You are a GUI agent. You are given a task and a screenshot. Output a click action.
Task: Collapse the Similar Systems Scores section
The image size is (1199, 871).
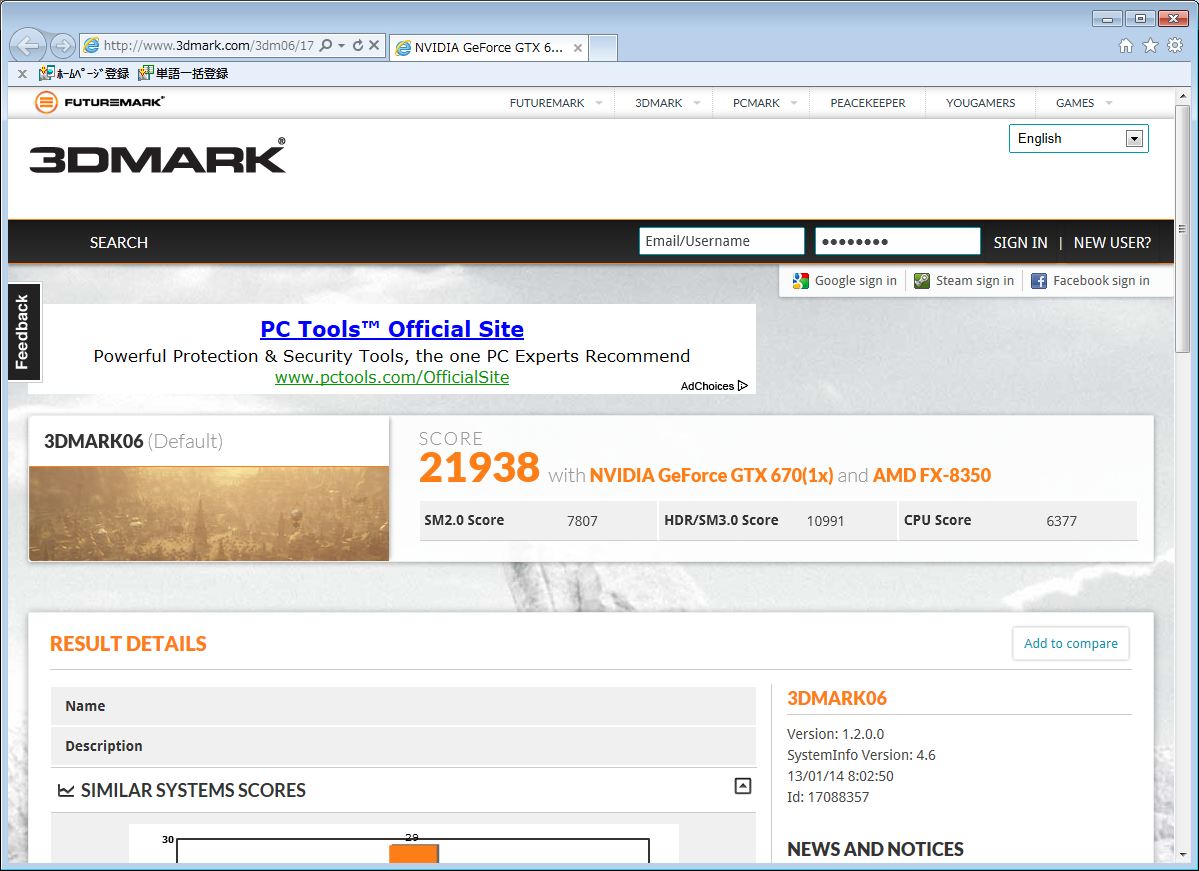742,785
